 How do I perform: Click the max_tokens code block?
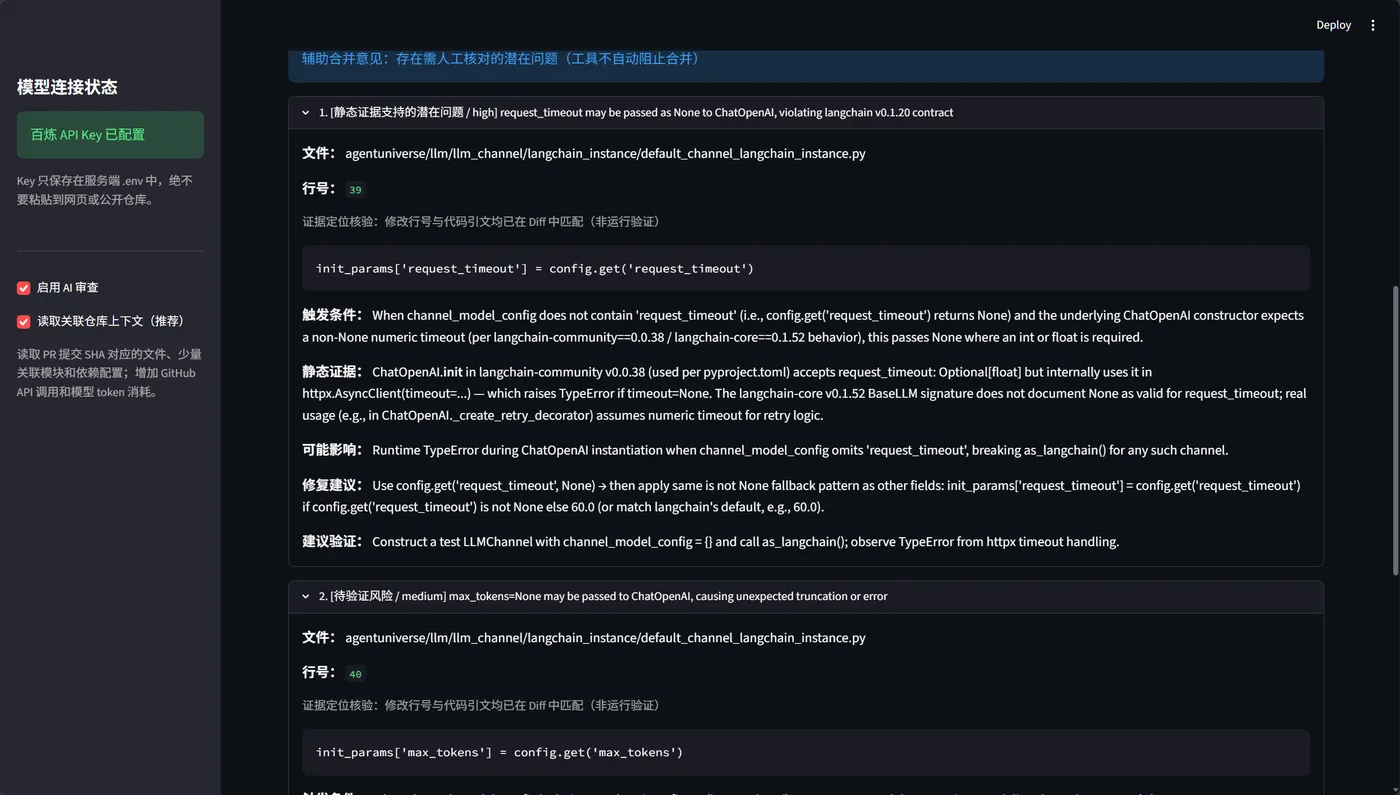[806, 752]
